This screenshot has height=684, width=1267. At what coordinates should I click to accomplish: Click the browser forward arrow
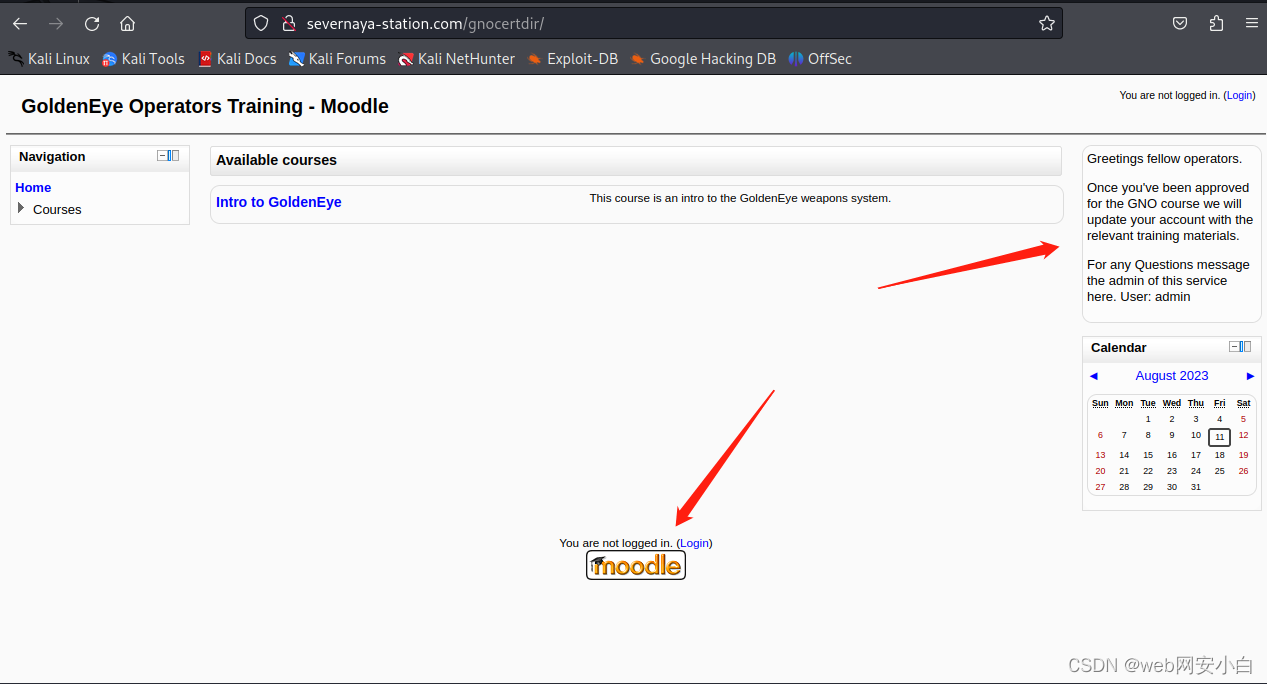56,23
